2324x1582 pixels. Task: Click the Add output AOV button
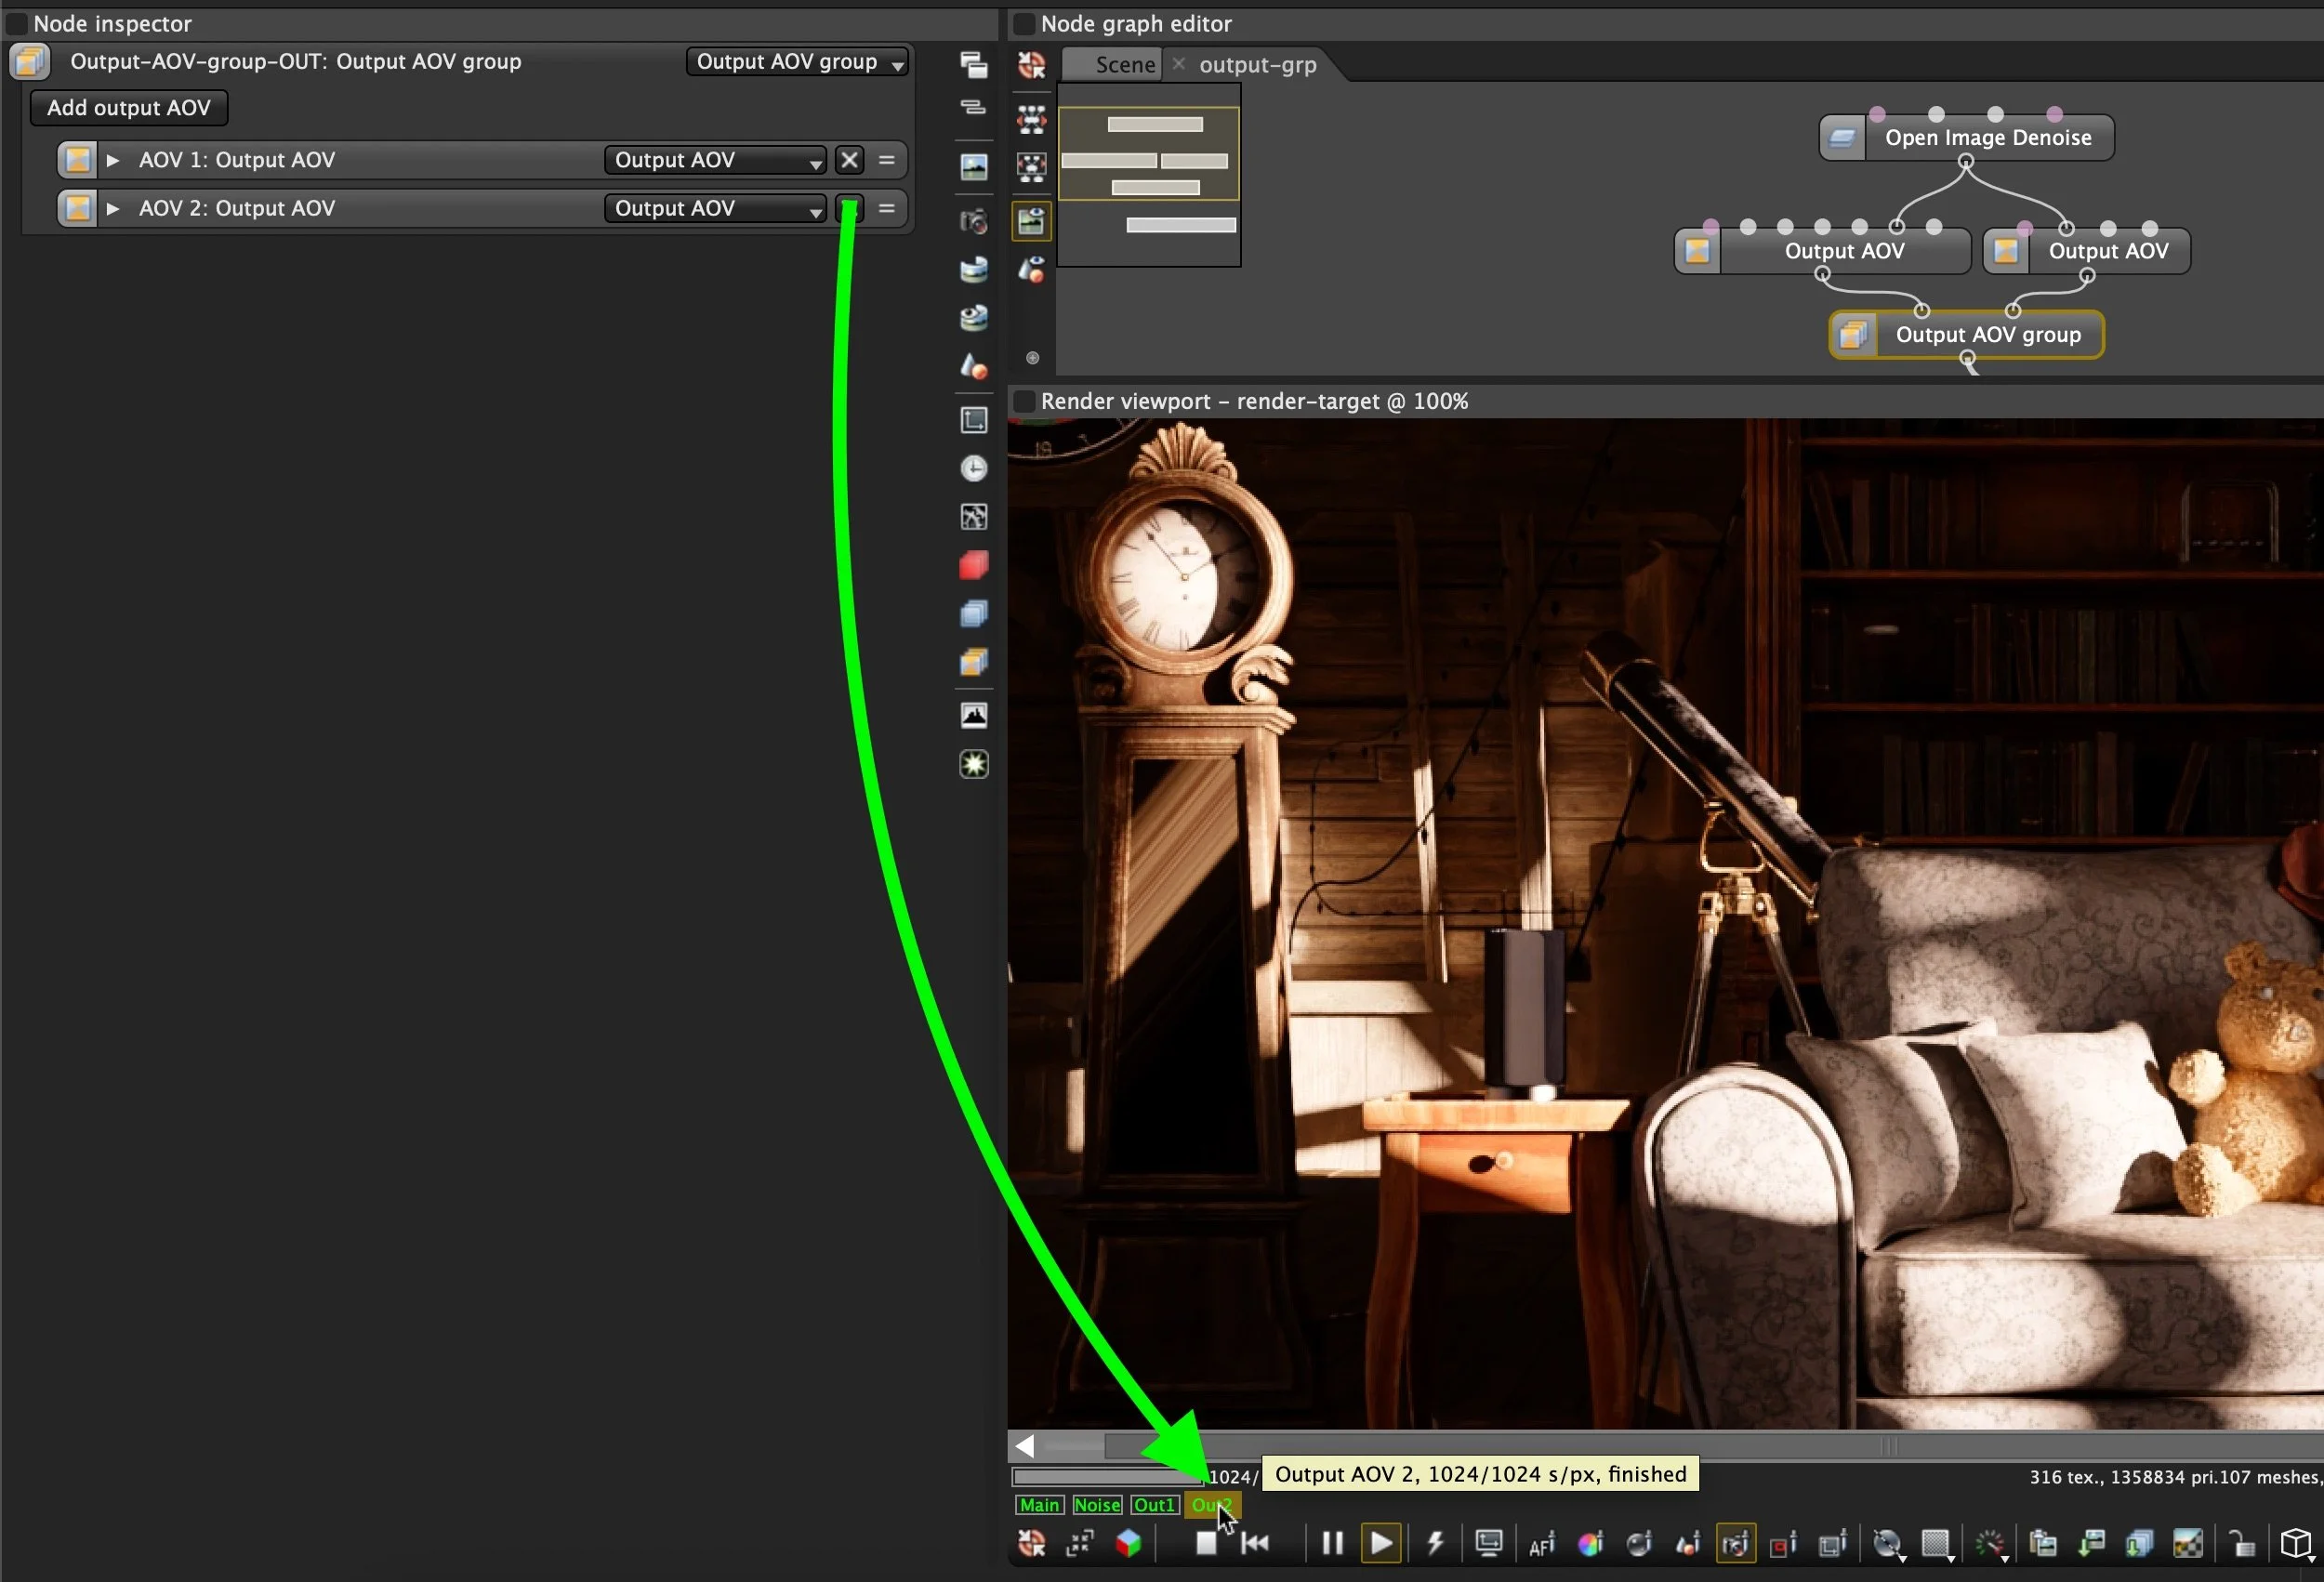(x=129, y=108)
